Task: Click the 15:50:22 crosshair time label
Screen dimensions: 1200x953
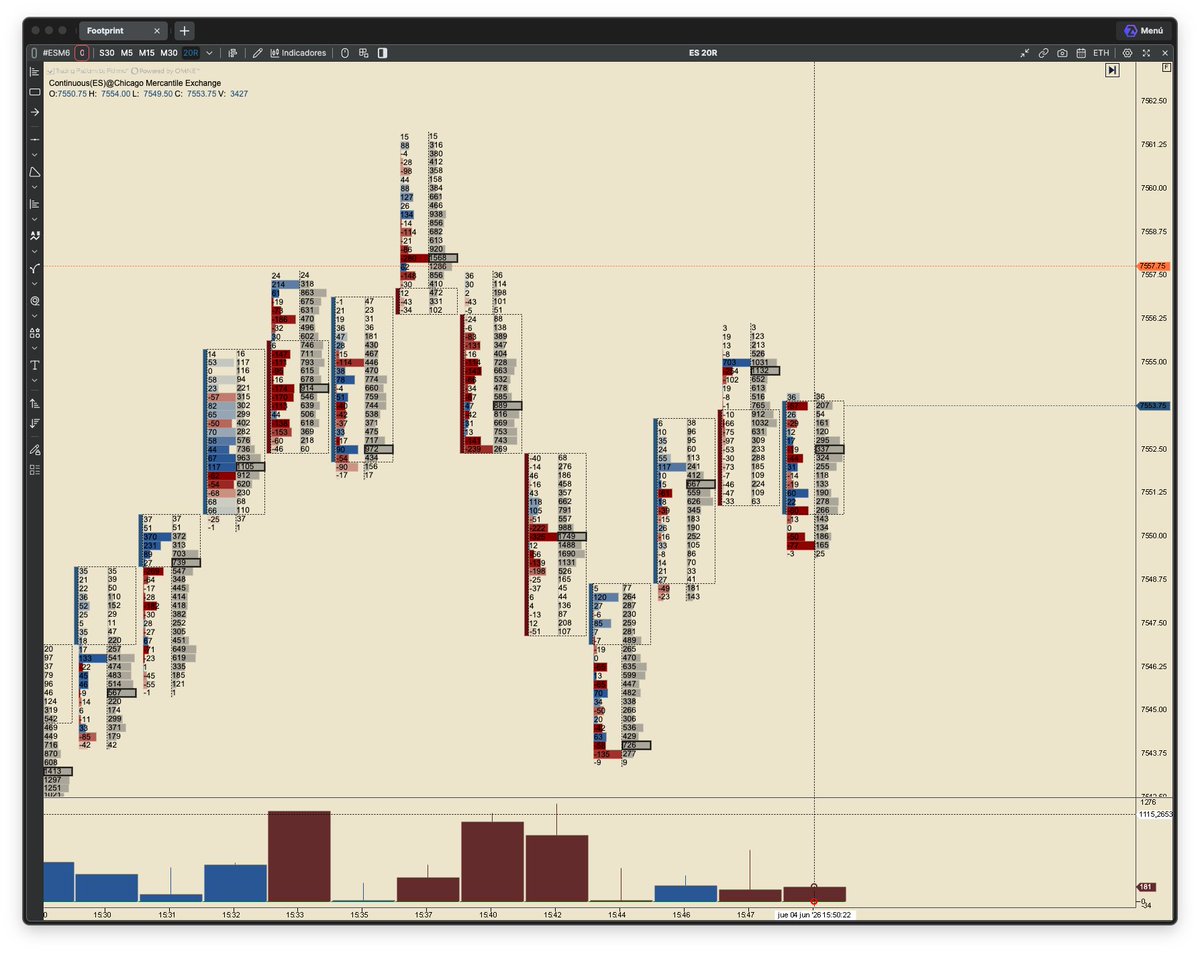Action: [x=814, y=914]
